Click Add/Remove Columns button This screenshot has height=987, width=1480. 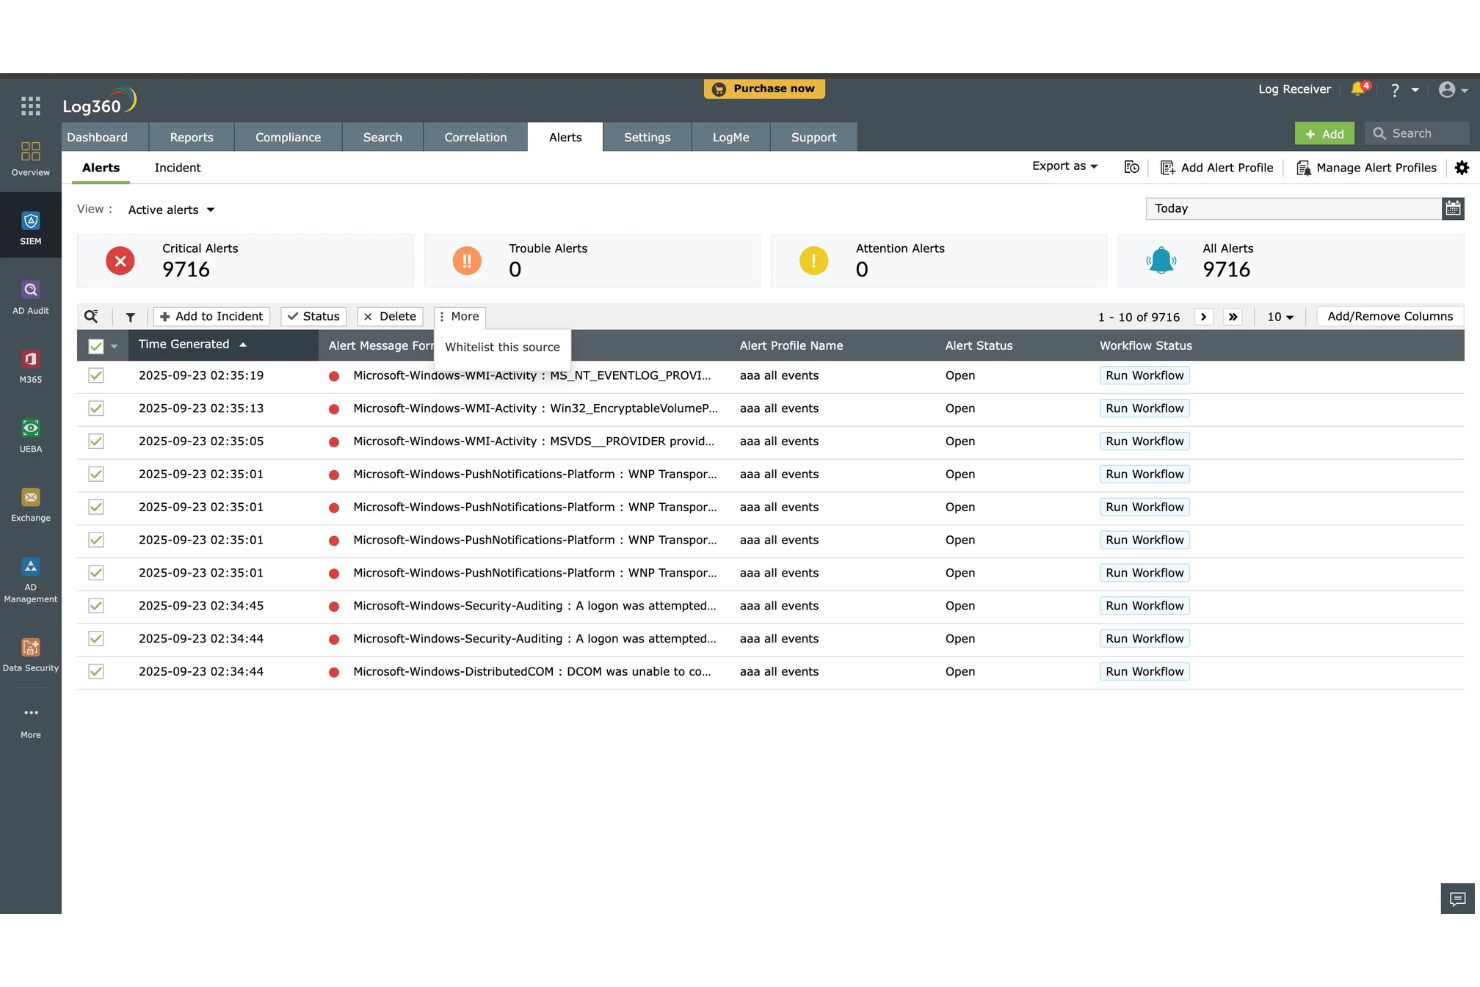[1390, 316]
